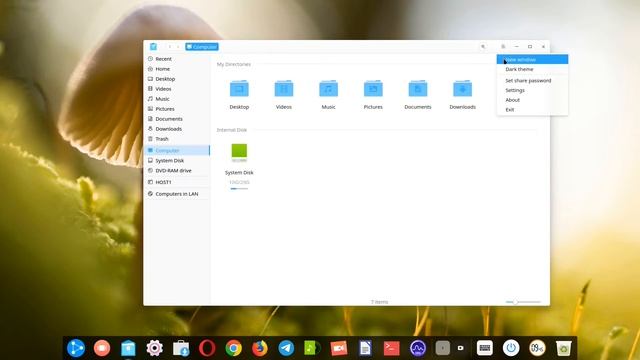
Task: Open the Documents folder icon
Action: click(418, 89)
